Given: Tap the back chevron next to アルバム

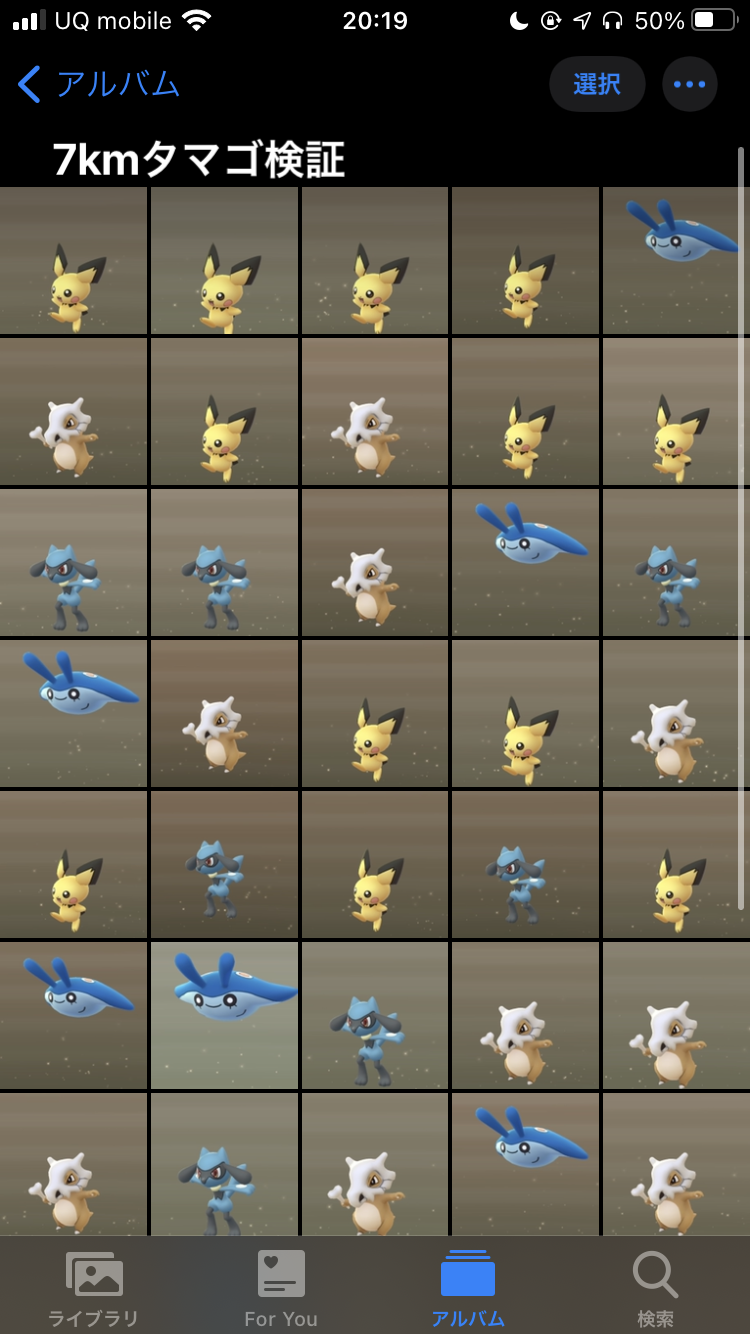Looking at the screenshot, I should point(30,85).
